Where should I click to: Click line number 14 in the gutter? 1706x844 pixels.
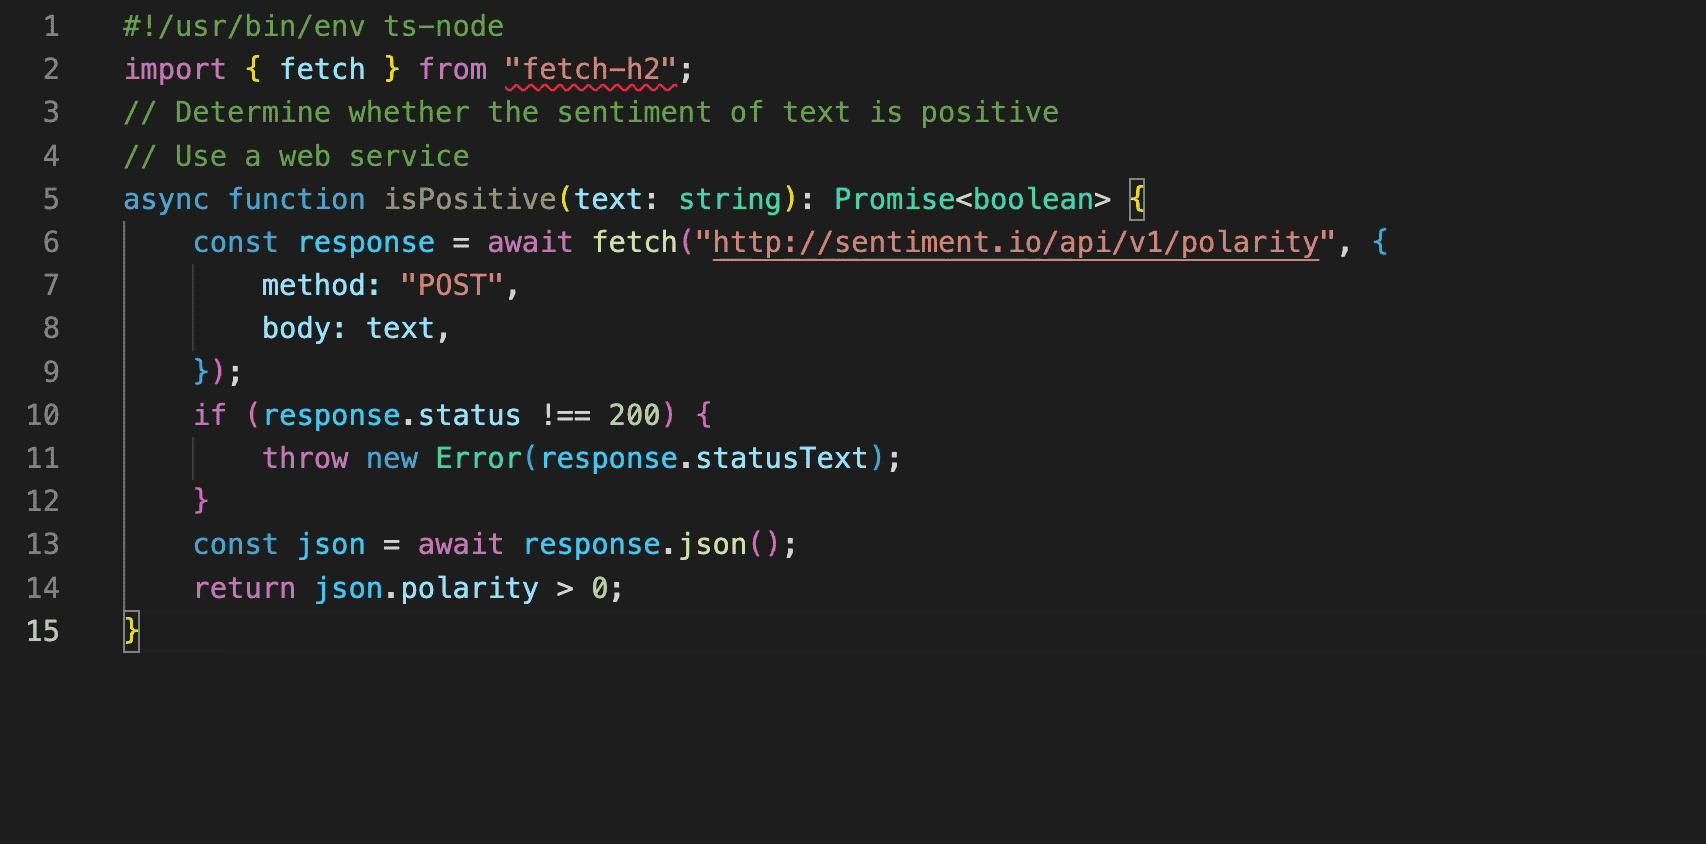tap(43, 588)
